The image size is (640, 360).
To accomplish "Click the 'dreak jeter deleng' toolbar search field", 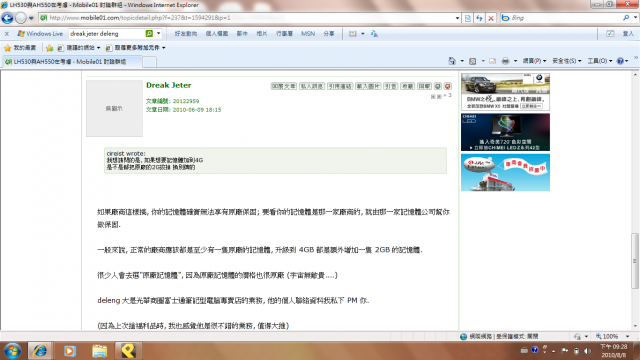I will tap(107, 34).
